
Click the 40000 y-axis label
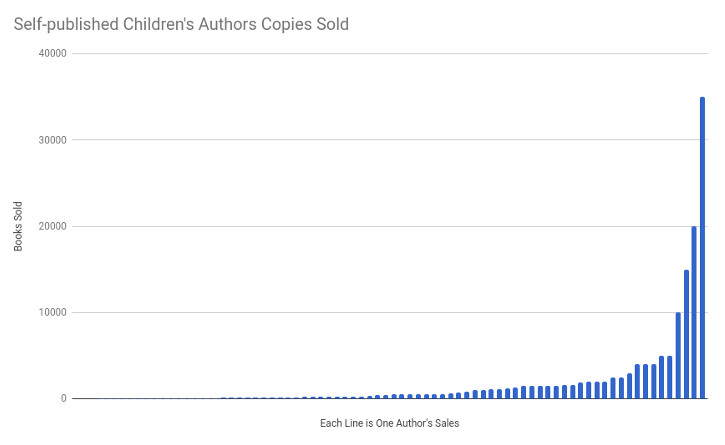pos(53,54)
